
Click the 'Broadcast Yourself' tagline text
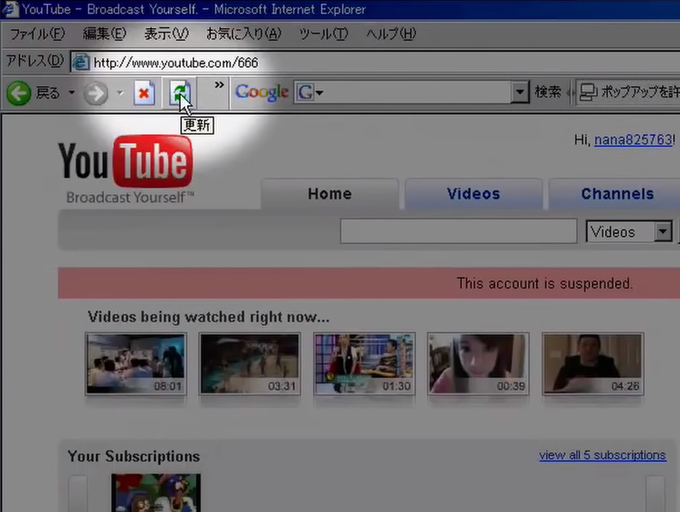[x=130, y=197]
